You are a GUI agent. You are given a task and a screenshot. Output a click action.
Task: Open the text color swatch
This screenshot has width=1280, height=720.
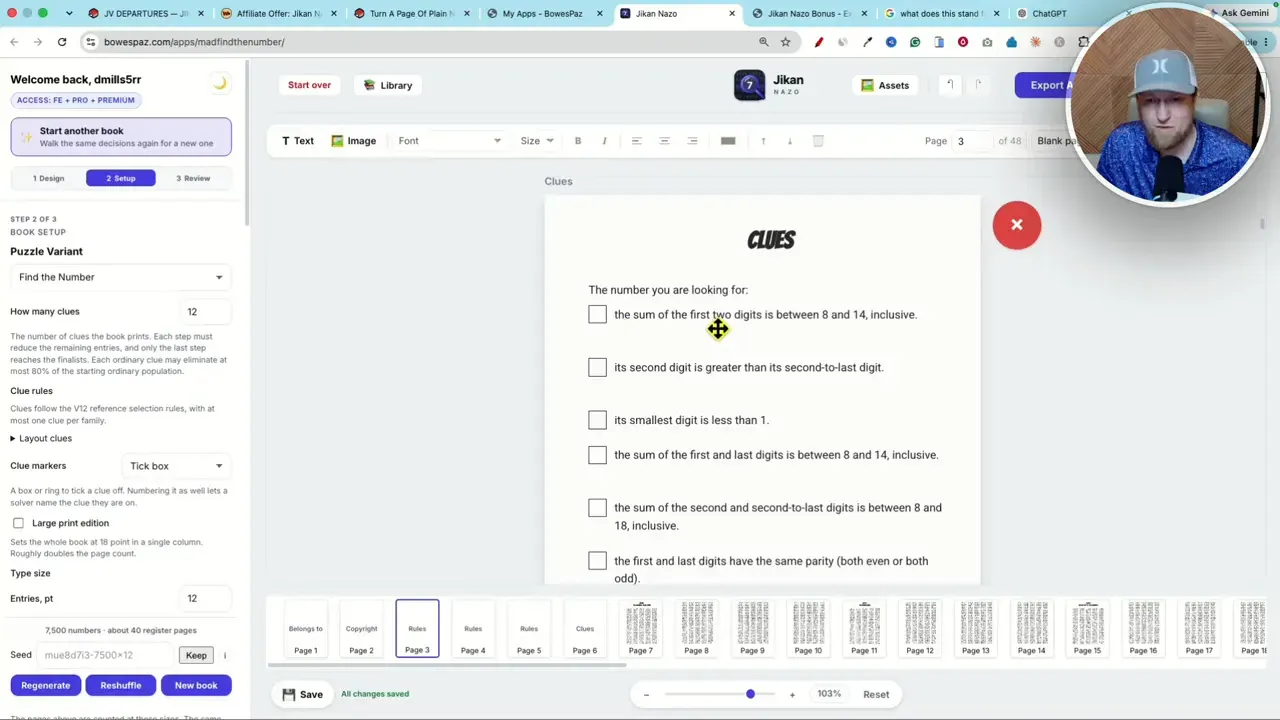coord(728,141)
